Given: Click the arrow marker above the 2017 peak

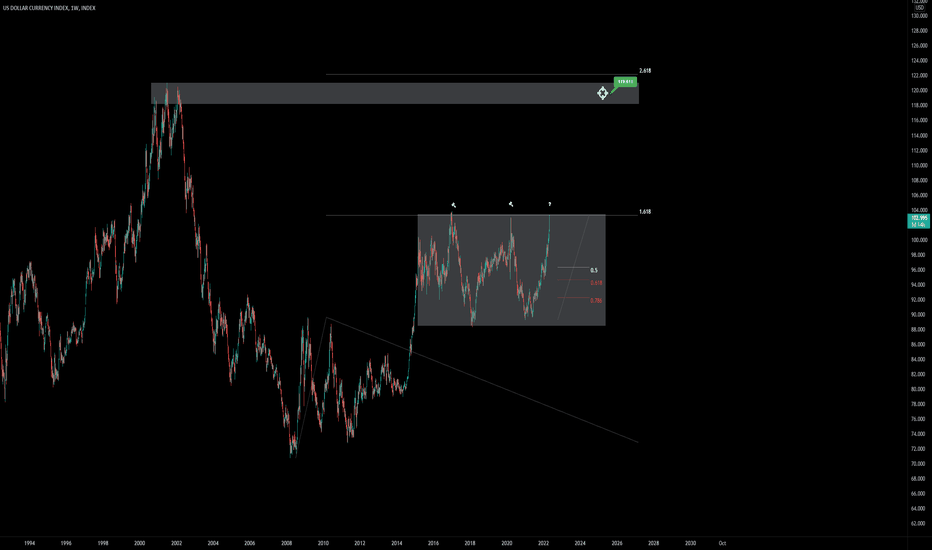Looking at the screenshot, I should (x=454, y=205).
